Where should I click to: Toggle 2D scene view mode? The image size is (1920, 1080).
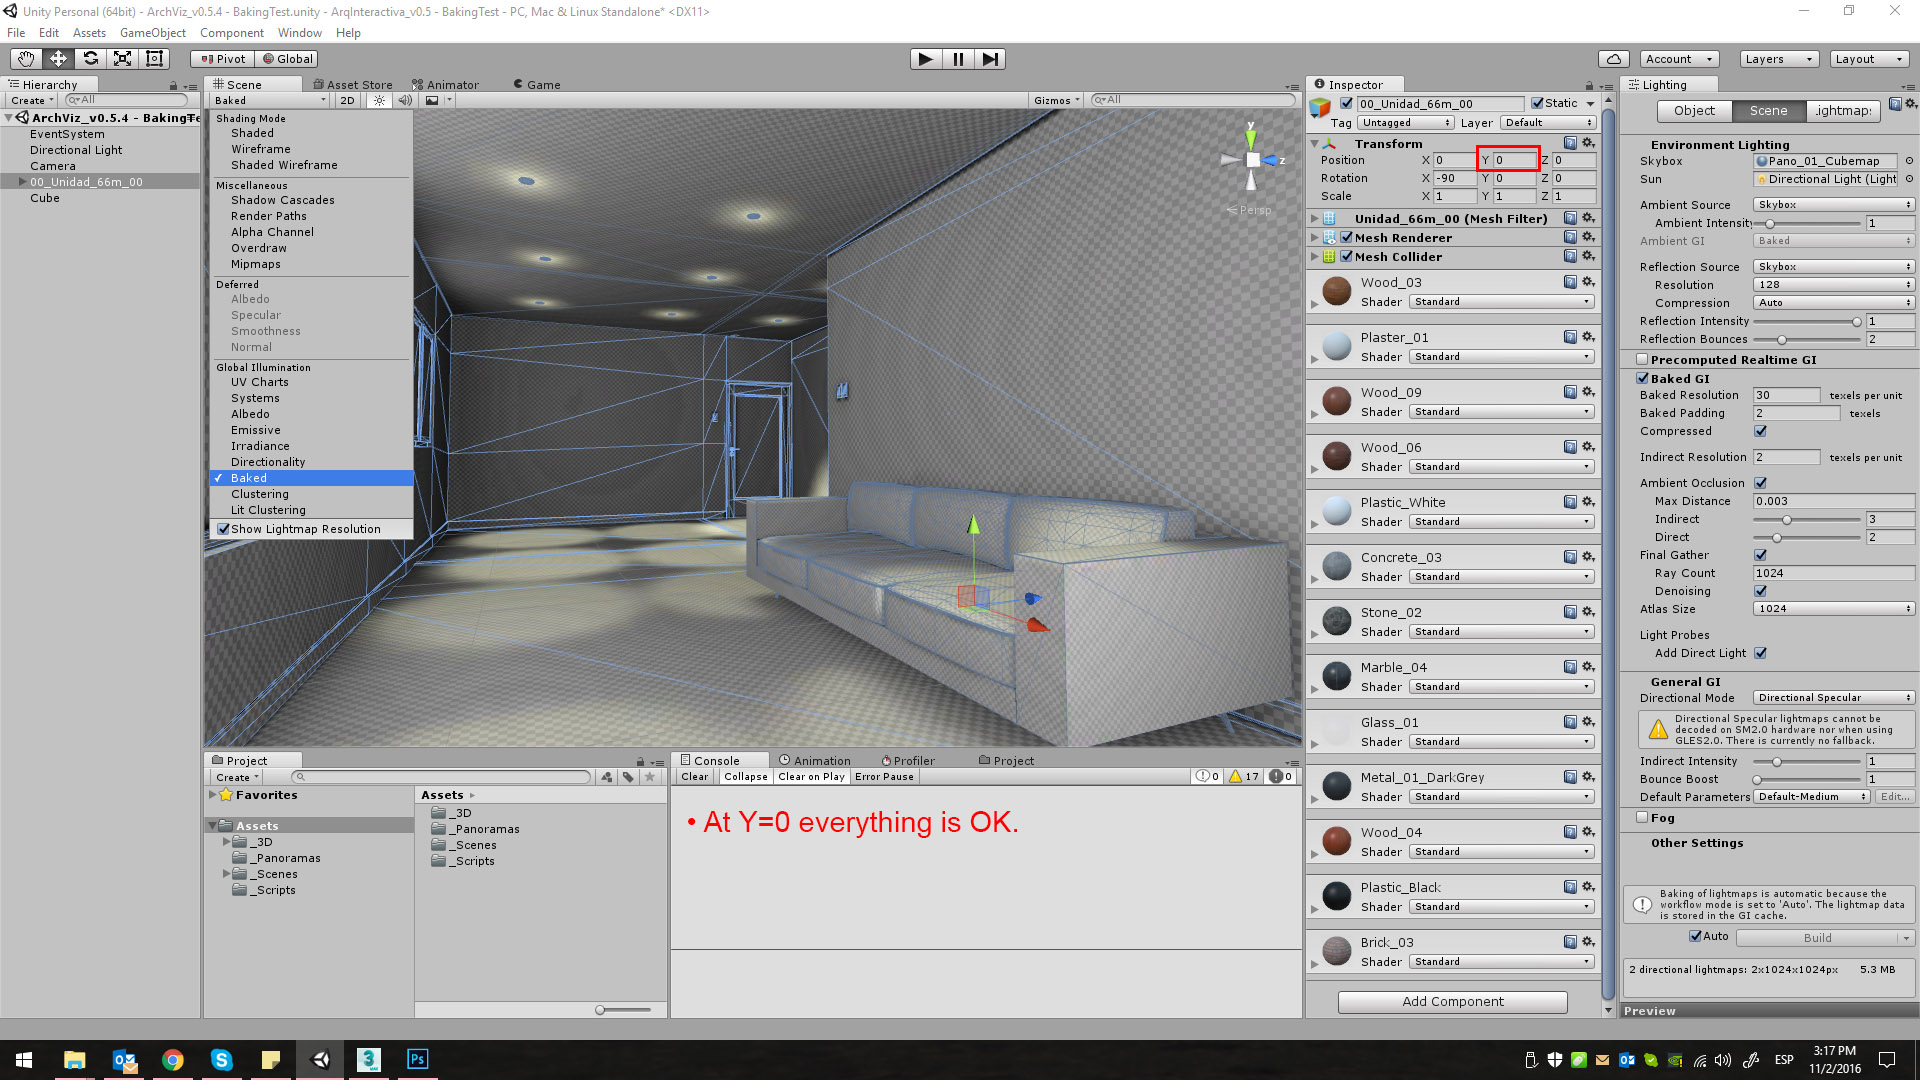[x=347, y=100]
